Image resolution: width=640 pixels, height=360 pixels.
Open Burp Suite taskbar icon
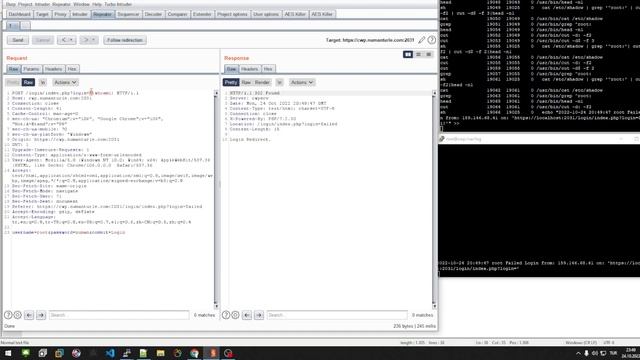coord(212,353)
